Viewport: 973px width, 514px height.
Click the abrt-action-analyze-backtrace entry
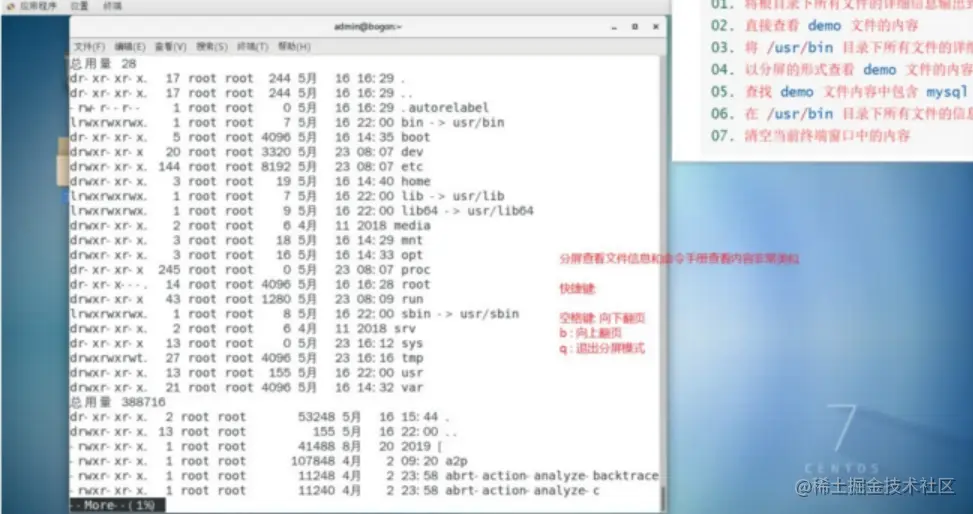click(x=552, y=476)
